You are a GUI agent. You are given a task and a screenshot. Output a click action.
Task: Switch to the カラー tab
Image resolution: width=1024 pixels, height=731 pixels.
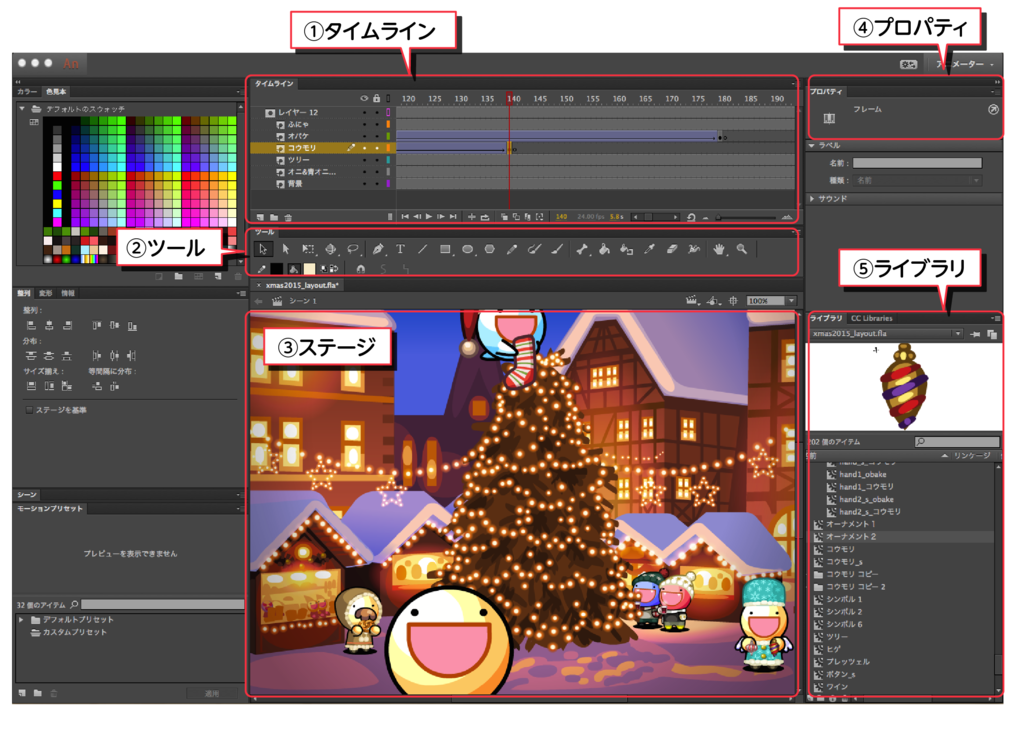coord(27,92)
